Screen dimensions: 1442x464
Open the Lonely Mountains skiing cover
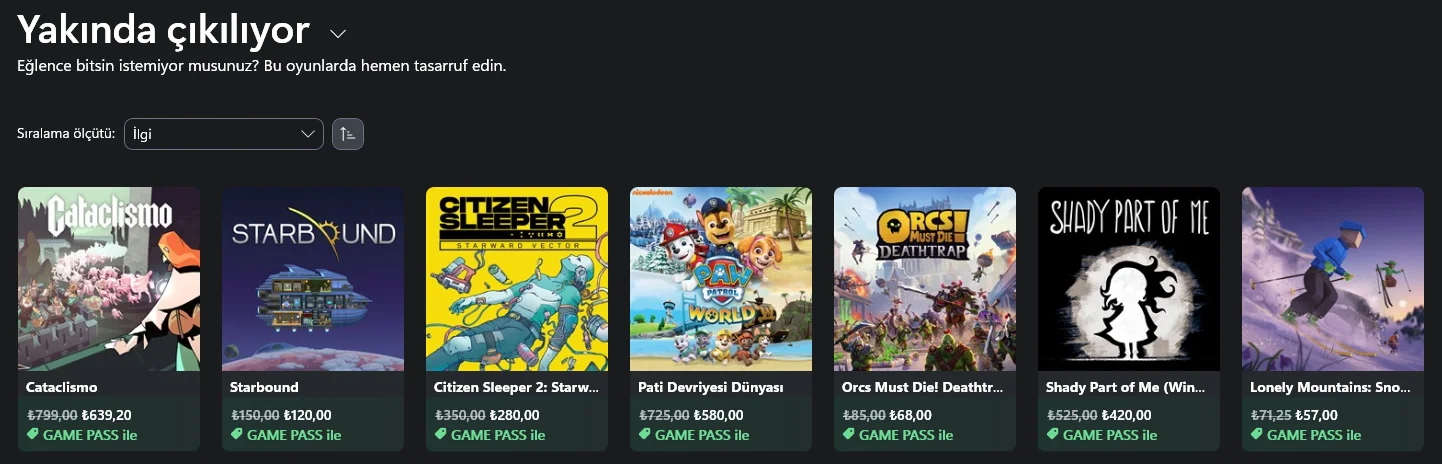pyautogui.click(x=1333, y=278)
